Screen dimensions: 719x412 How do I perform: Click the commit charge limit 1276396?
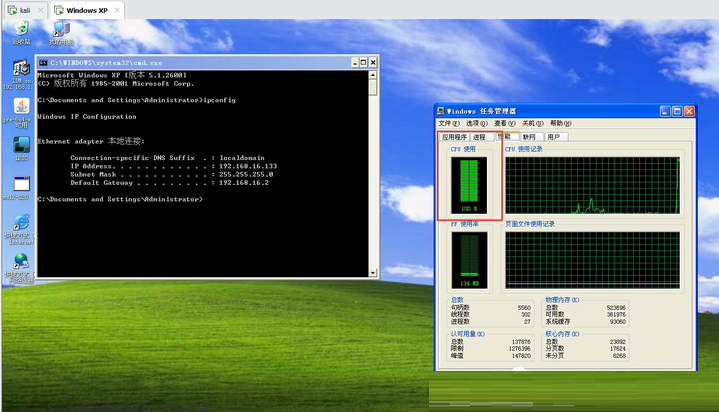tap(520, 349)
